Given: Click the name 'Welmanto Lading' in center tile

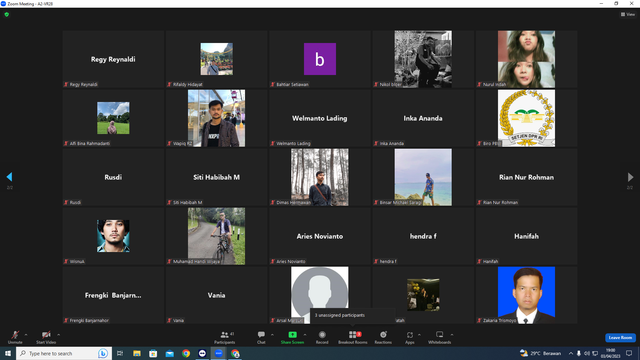Looking at the screenshot, I should [x=320, y=118].
